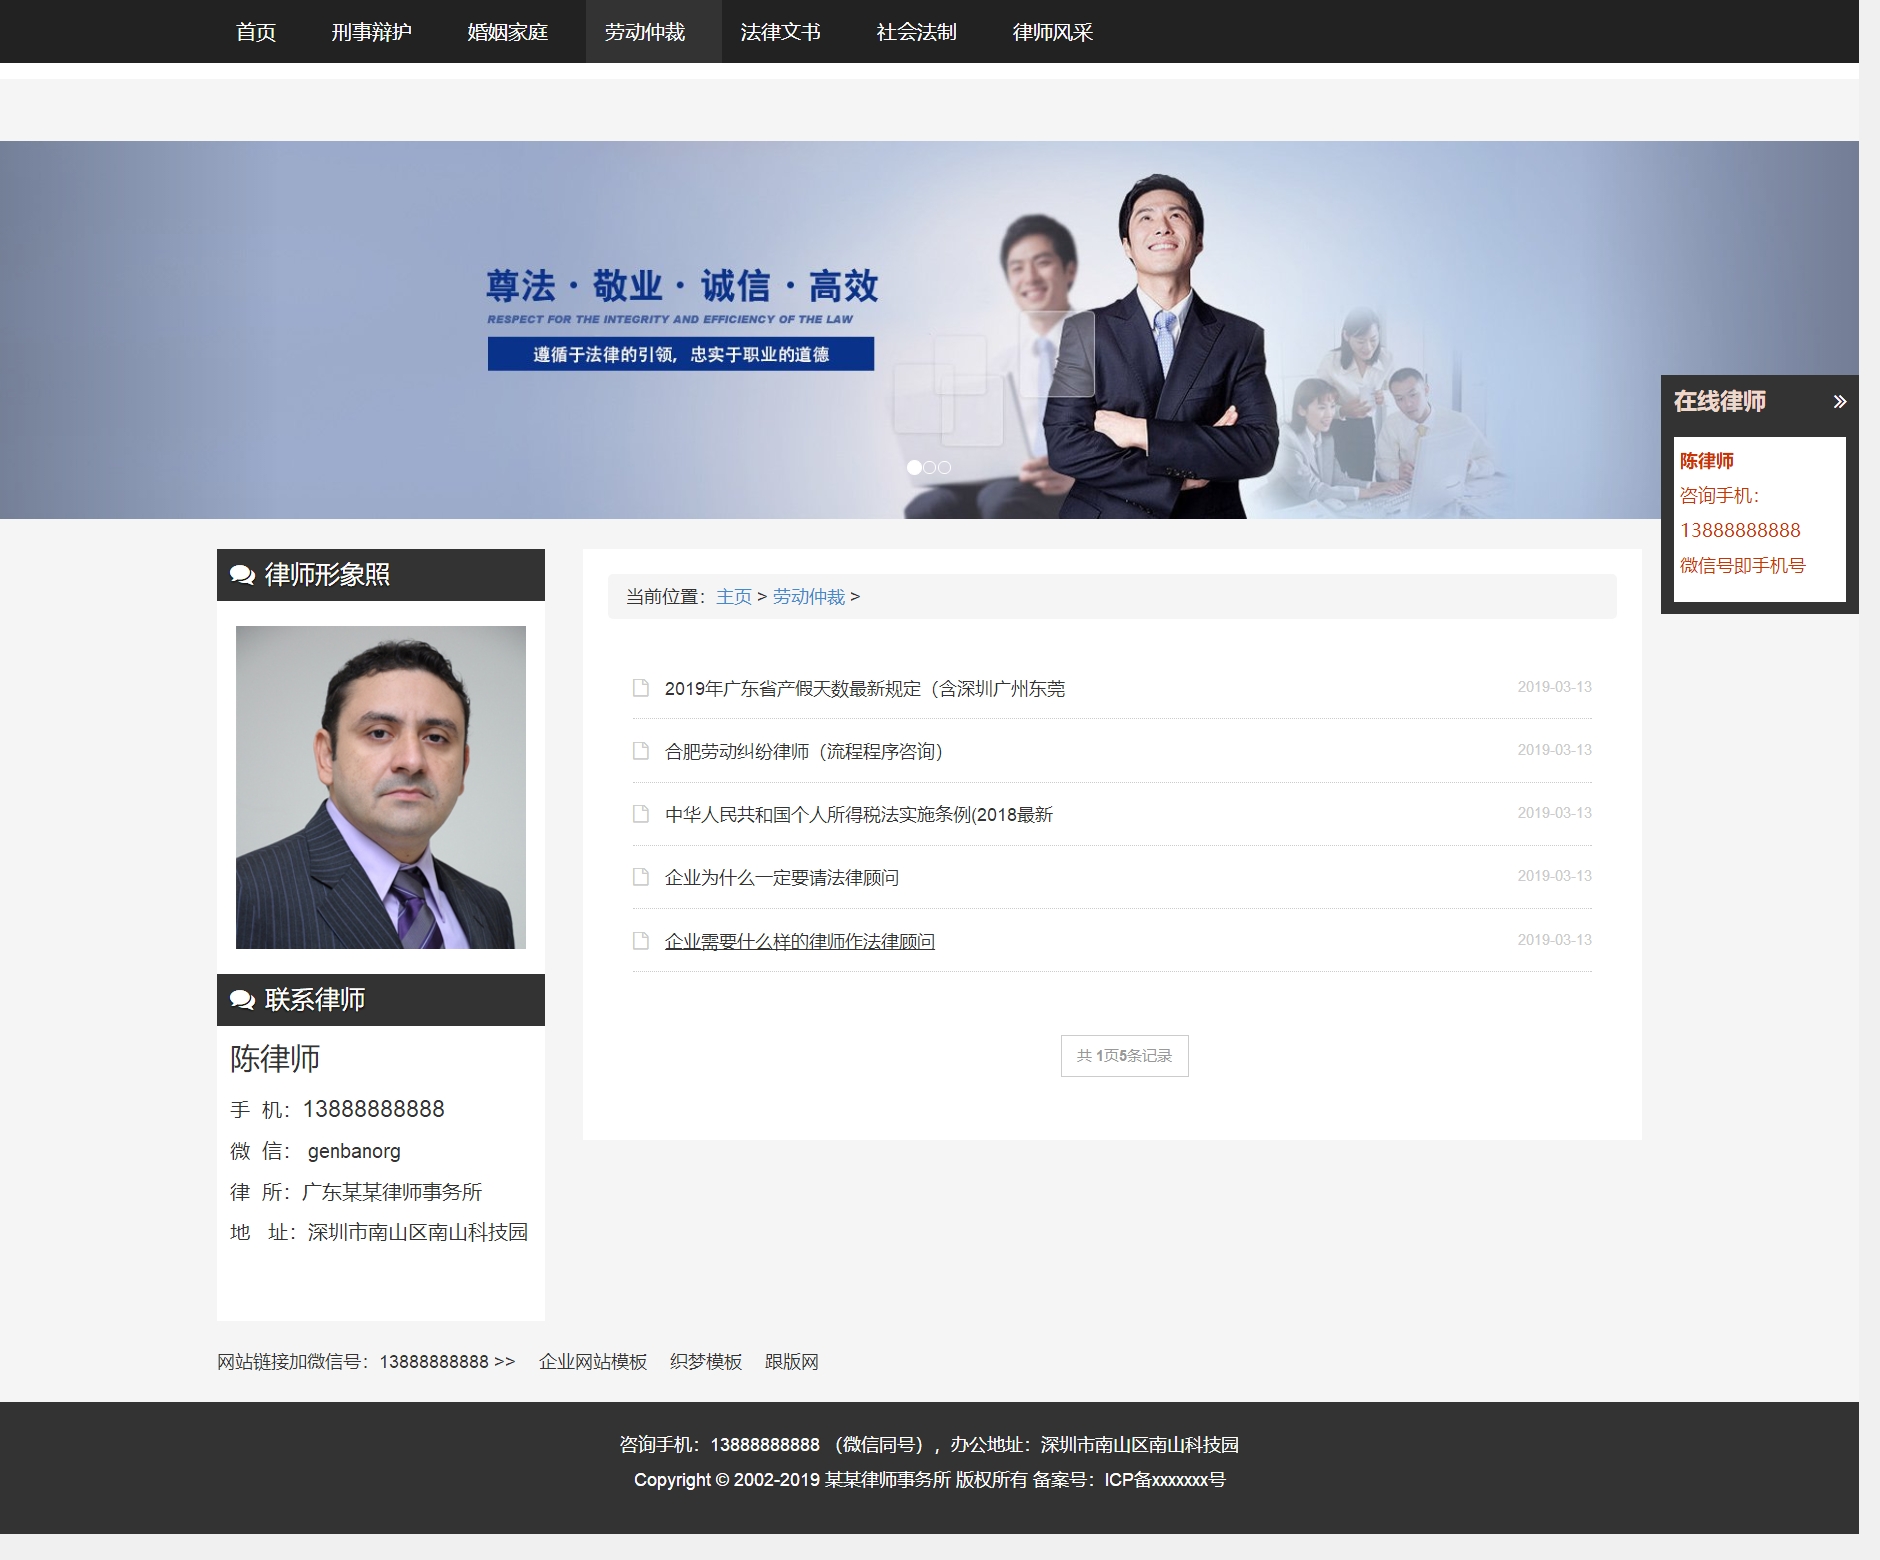The height and width of the screenshot is (1560, 1880).
Task: Open the 企业网站模板 footer link
Action: 593,1362
